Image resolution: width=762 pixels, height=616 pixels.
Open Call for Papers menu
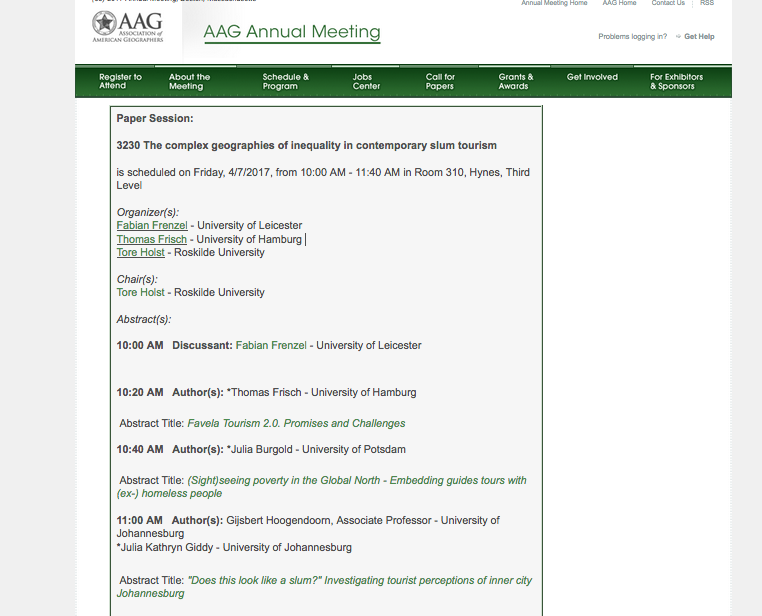pos(440,81)
